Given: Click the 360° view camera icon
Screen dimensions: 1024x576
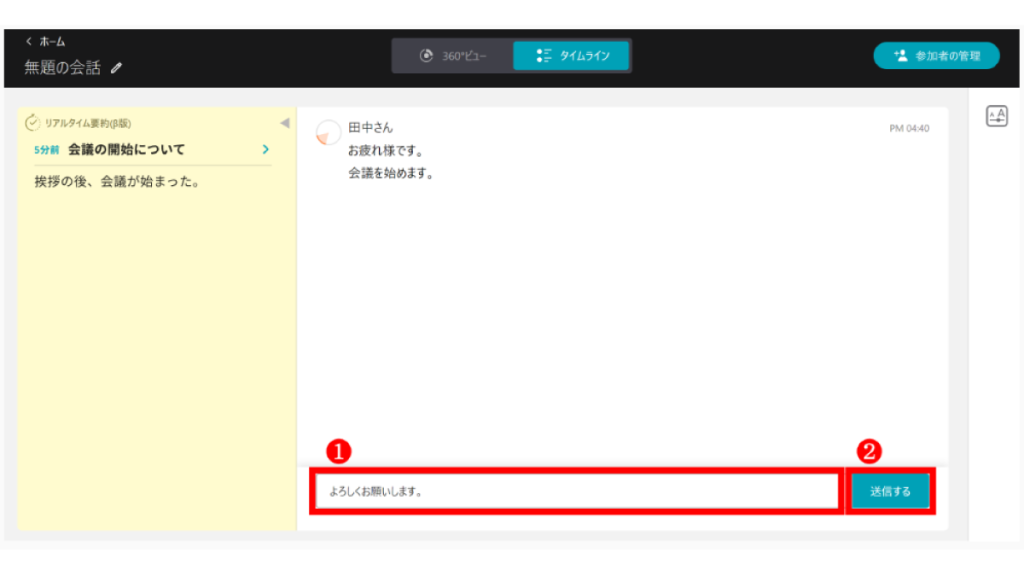Looking at the screenshot, I should 426,56.
